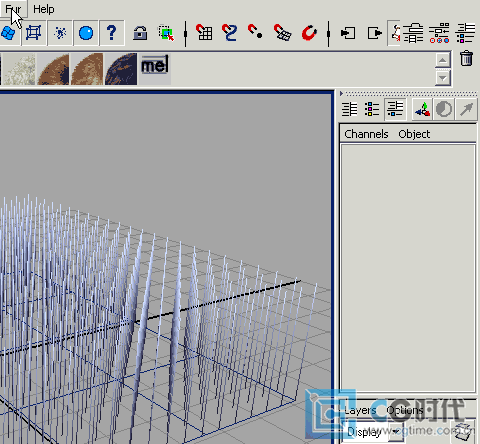Show the Tool Settings panel icon

tap(439, 33)
